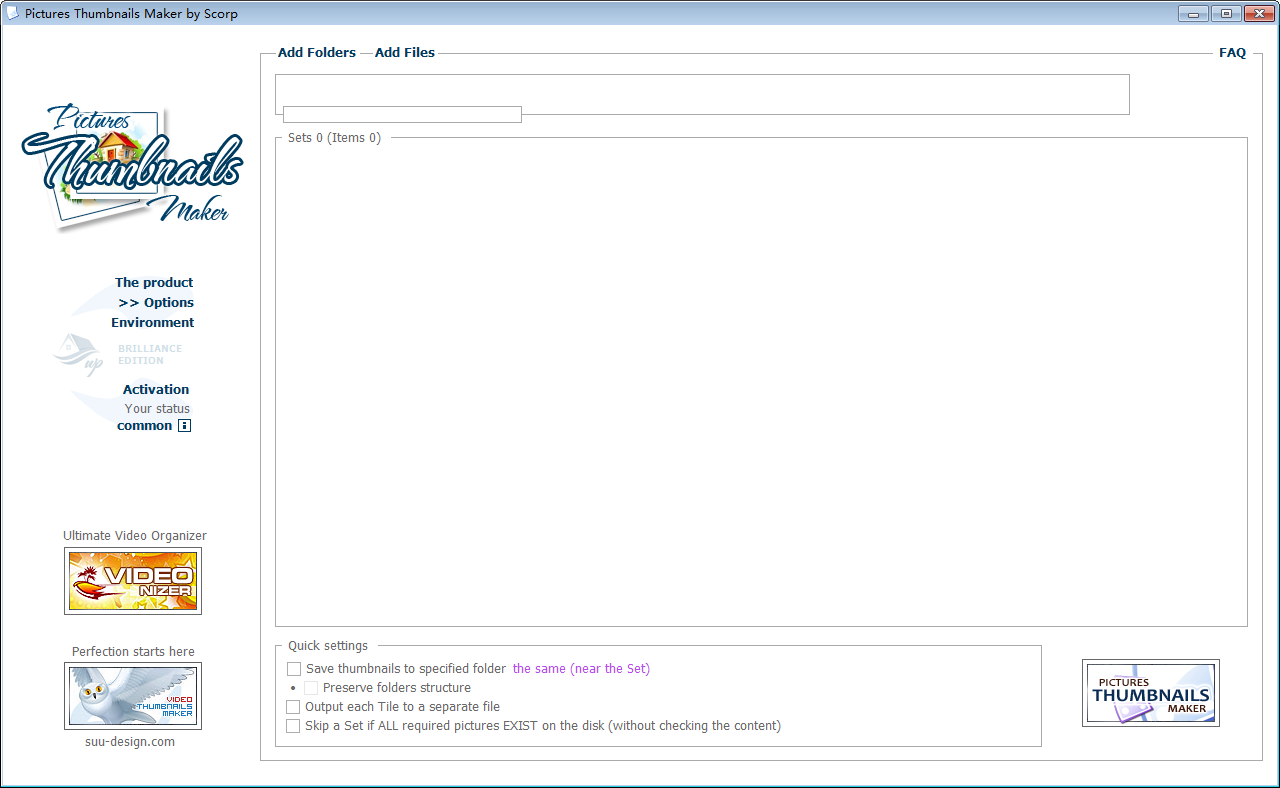Click the progress bar below the top box
The width and height of the screenshot is (1280, 788).
tap(402, 114)
